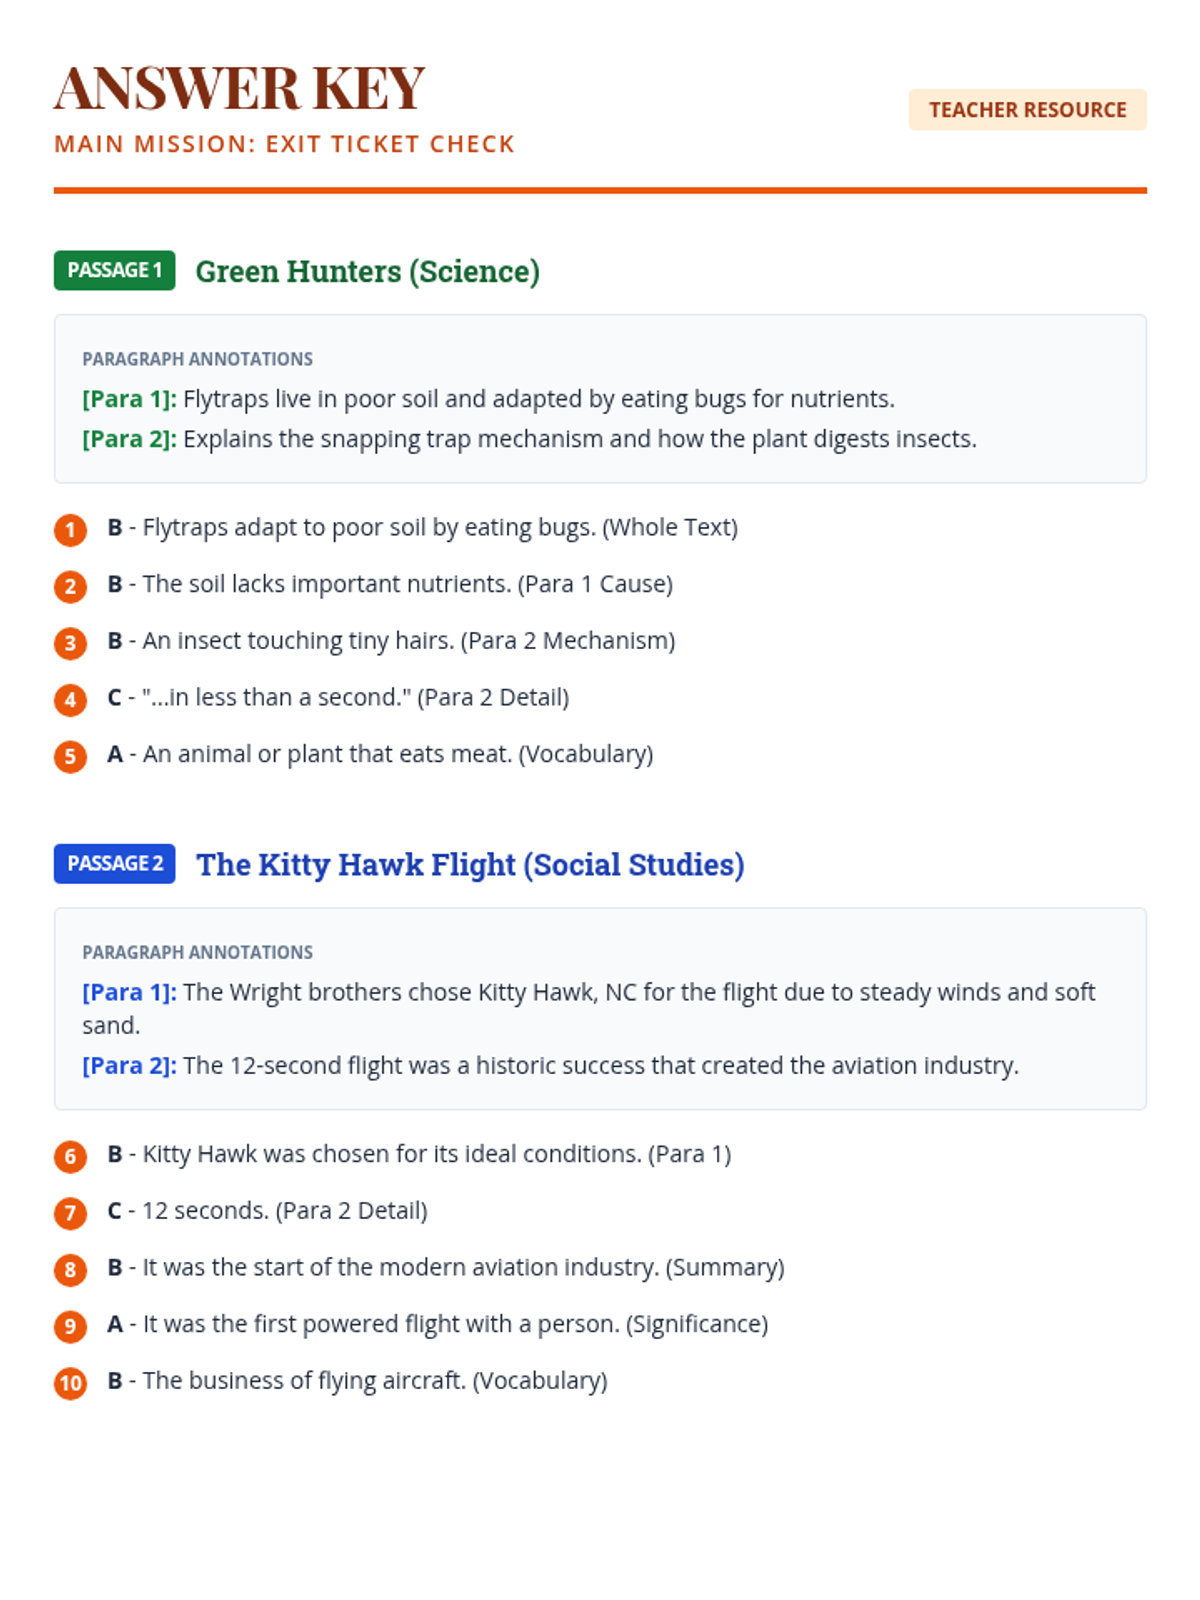Screen dimensions: 1200x1600
Task: Click the blue Passage 2 label
Action: [x=114, y=863]
